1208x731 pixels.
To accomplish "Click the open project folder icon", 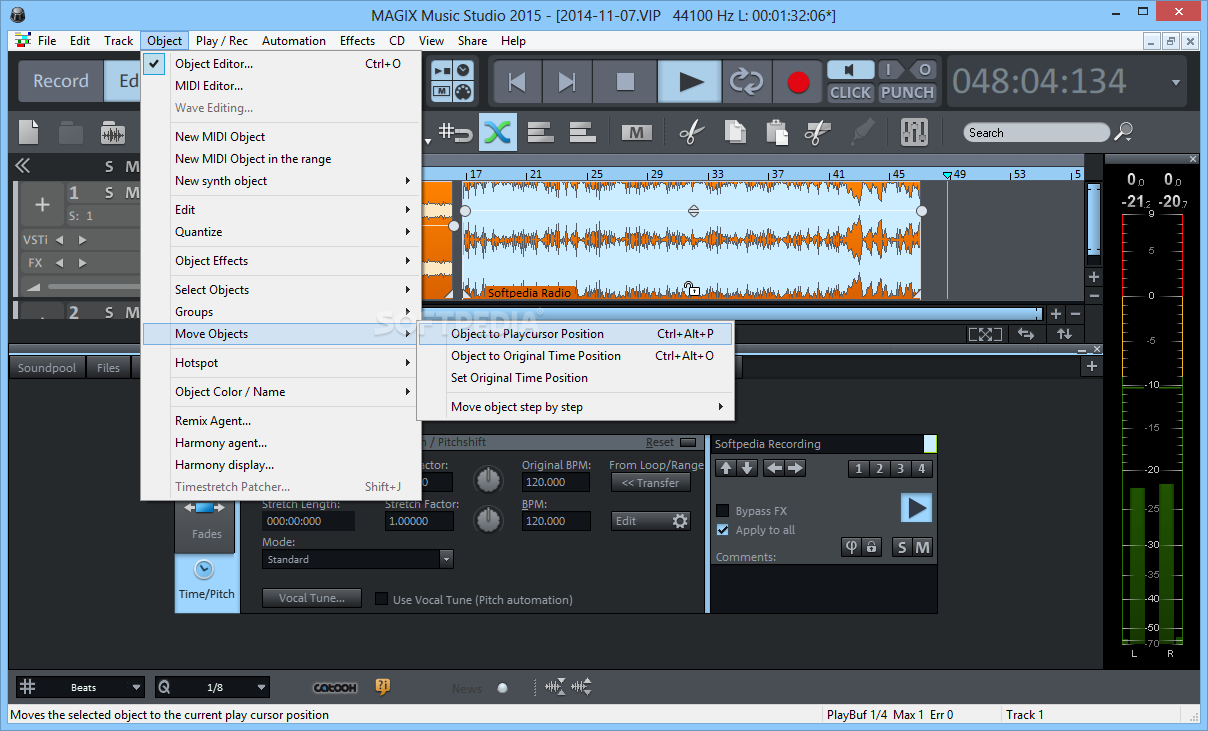I will click(71, 132).
